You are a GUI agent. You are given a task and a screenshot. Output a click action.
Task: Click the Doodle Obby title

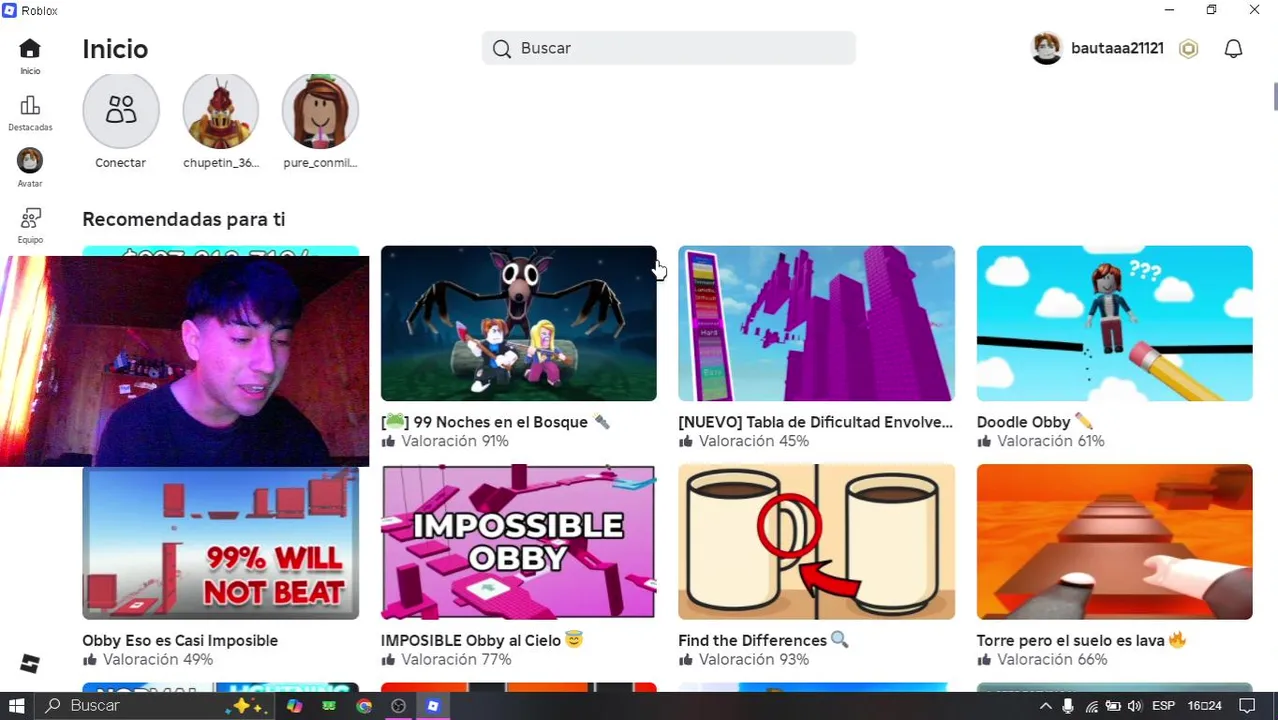[1035, 422]
